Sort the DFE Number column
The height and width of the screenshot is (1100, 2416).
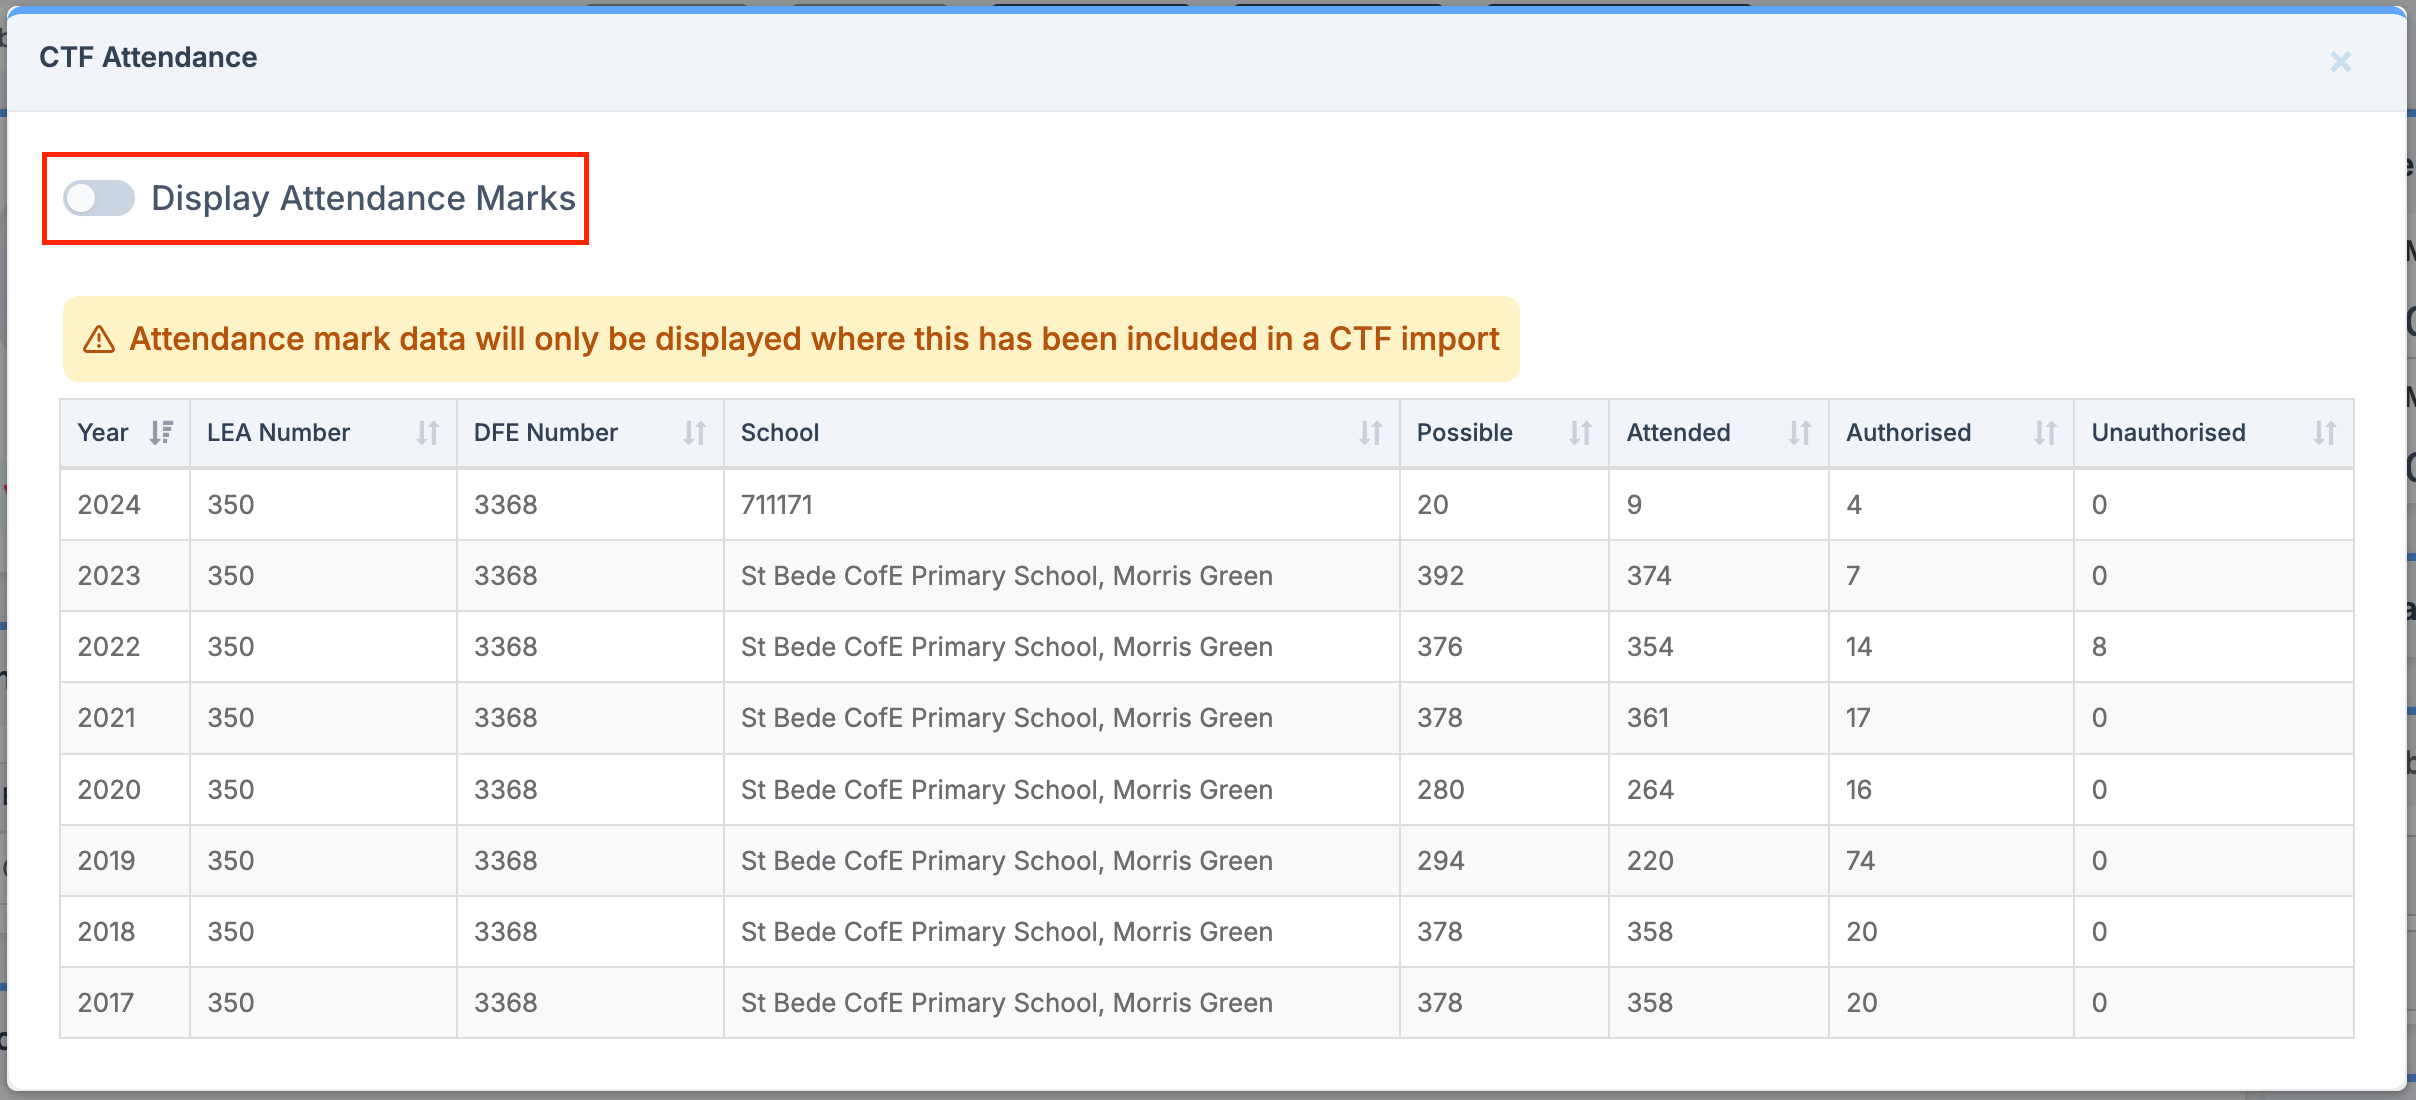[696, 432]
